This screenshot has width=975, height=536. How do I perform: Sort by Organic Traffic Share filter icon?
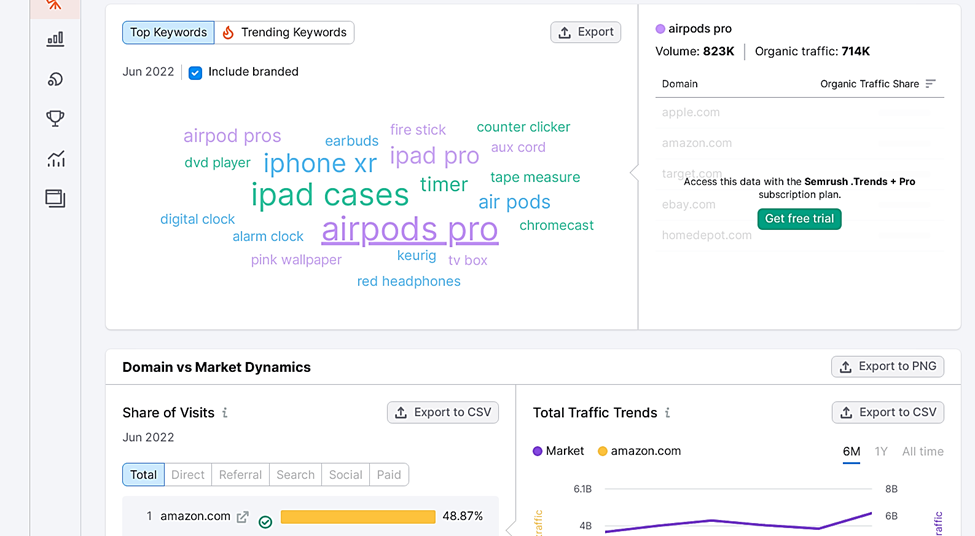(x=930, y=84)
